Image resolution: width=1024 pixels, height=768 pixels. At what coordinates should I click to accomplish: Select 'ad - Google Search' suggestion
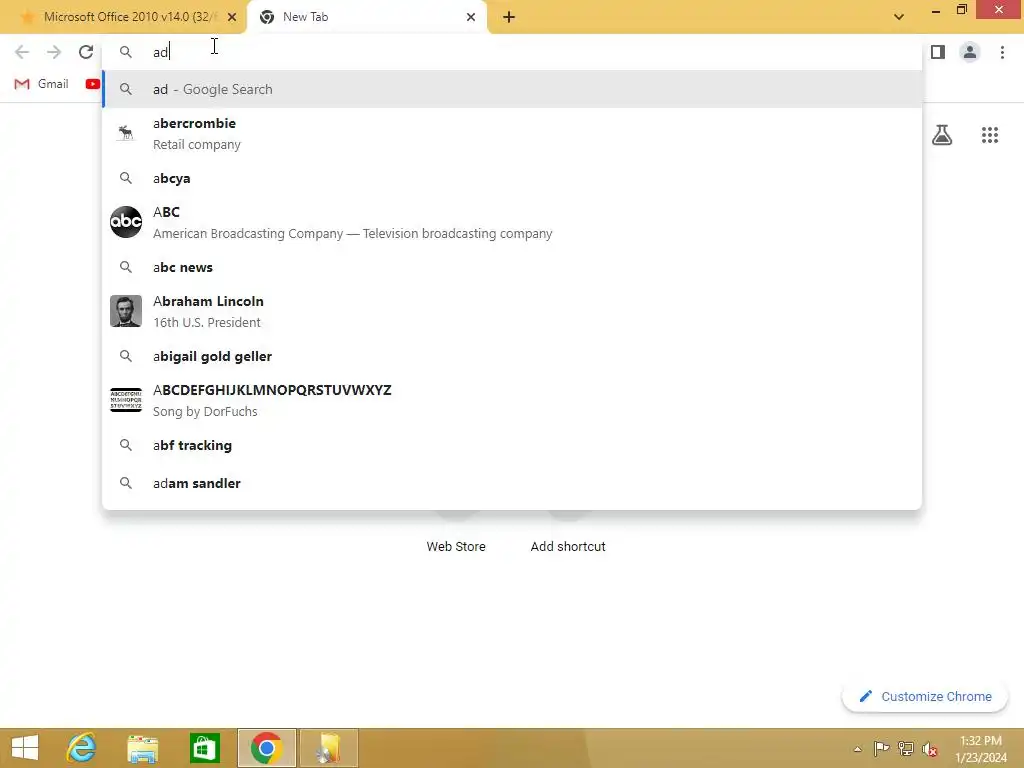(x=513, y=89)
